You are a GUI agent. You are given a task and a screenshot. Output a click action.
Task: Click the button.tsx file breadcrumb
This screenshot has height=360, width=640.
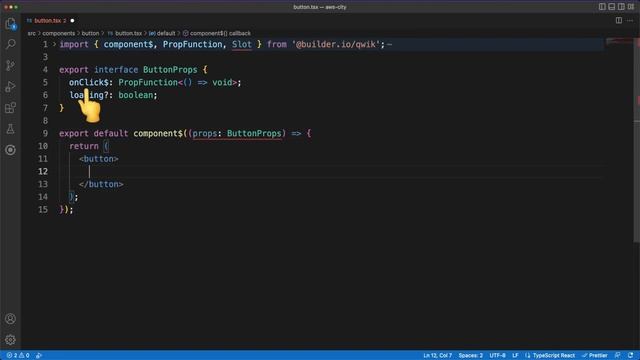pos(125,33)
